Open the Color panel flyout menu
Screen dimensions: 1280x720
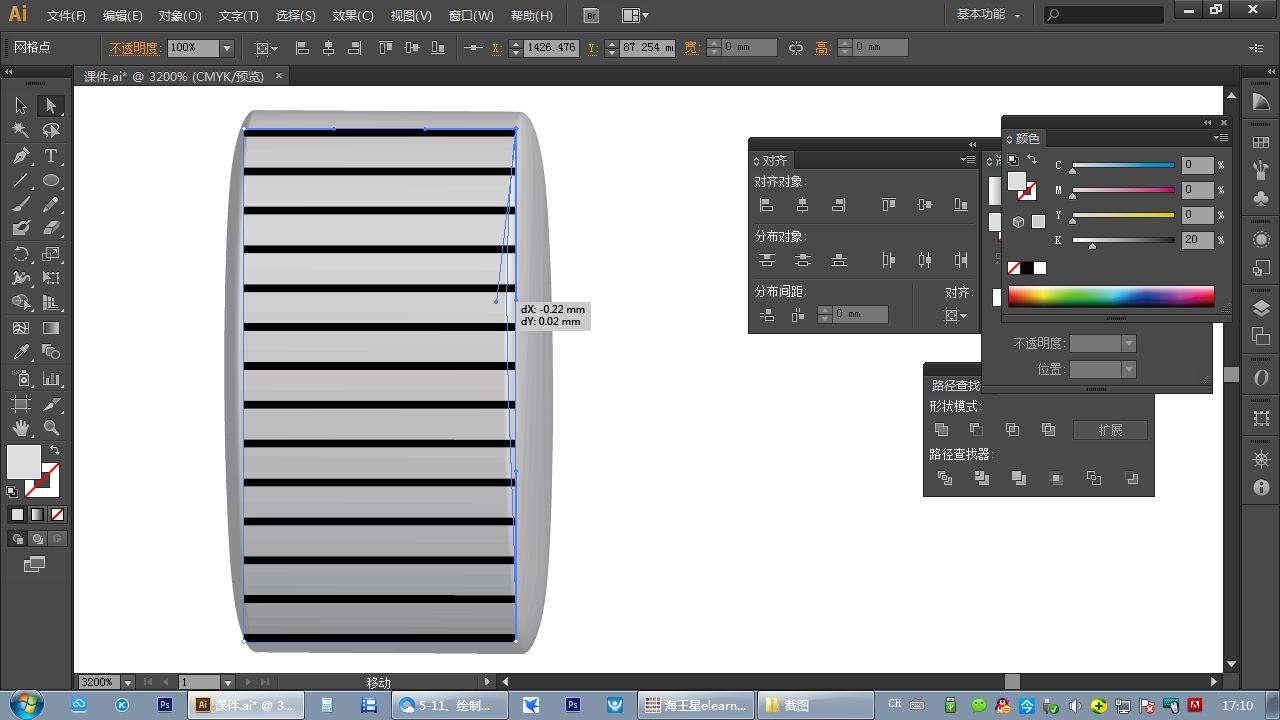[x=1221, y=138]
